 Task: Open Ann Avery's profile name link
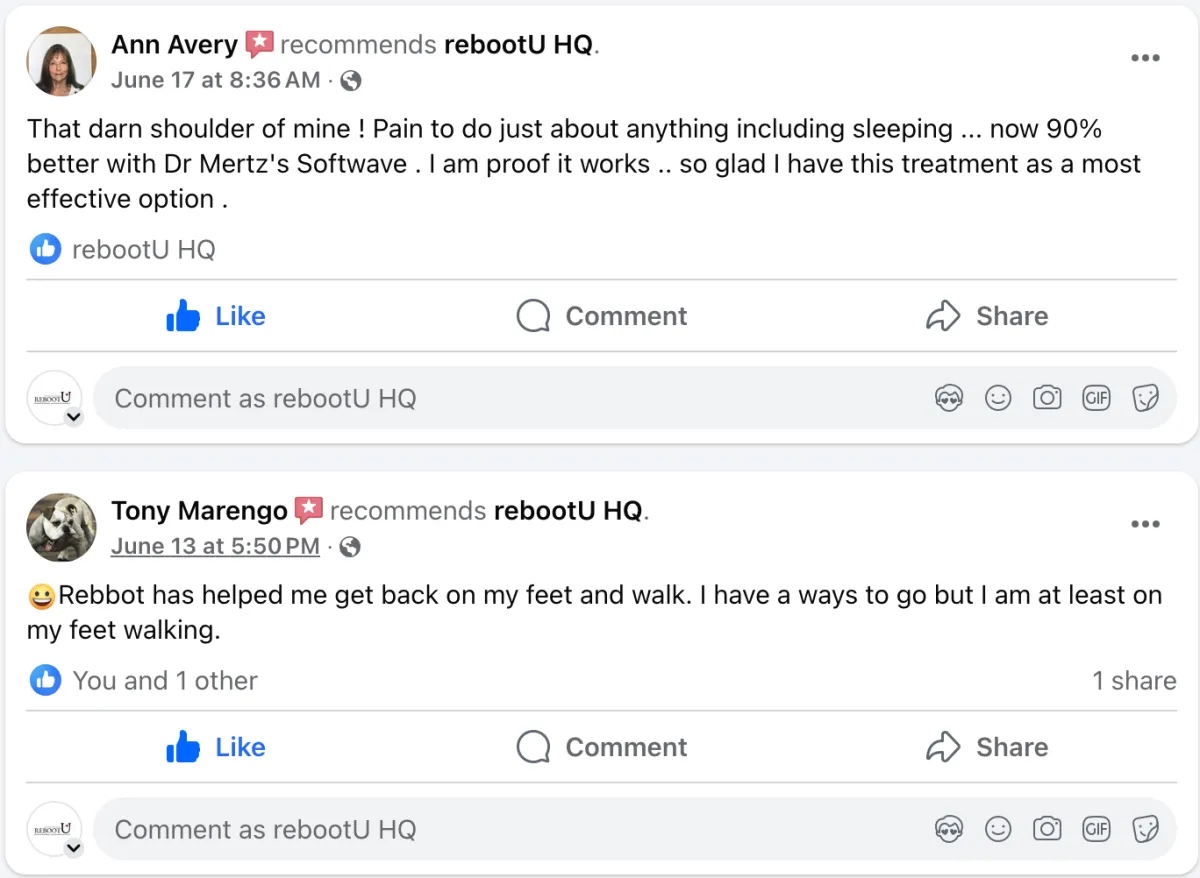(x=175, y=45)
